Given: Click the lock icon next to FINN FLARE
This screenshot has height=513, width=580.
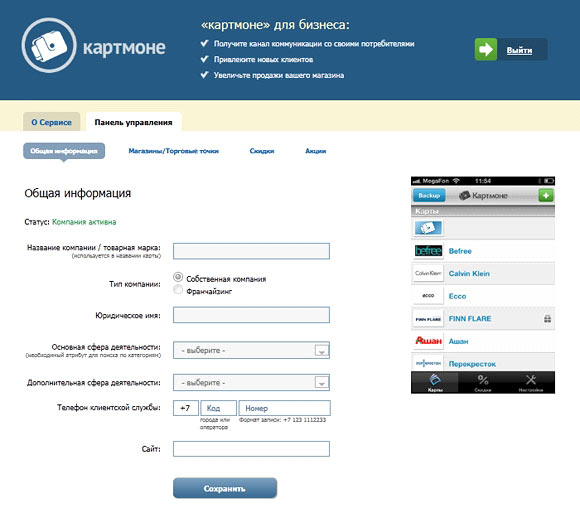Looking at the screenshot, I should (547, 319).
